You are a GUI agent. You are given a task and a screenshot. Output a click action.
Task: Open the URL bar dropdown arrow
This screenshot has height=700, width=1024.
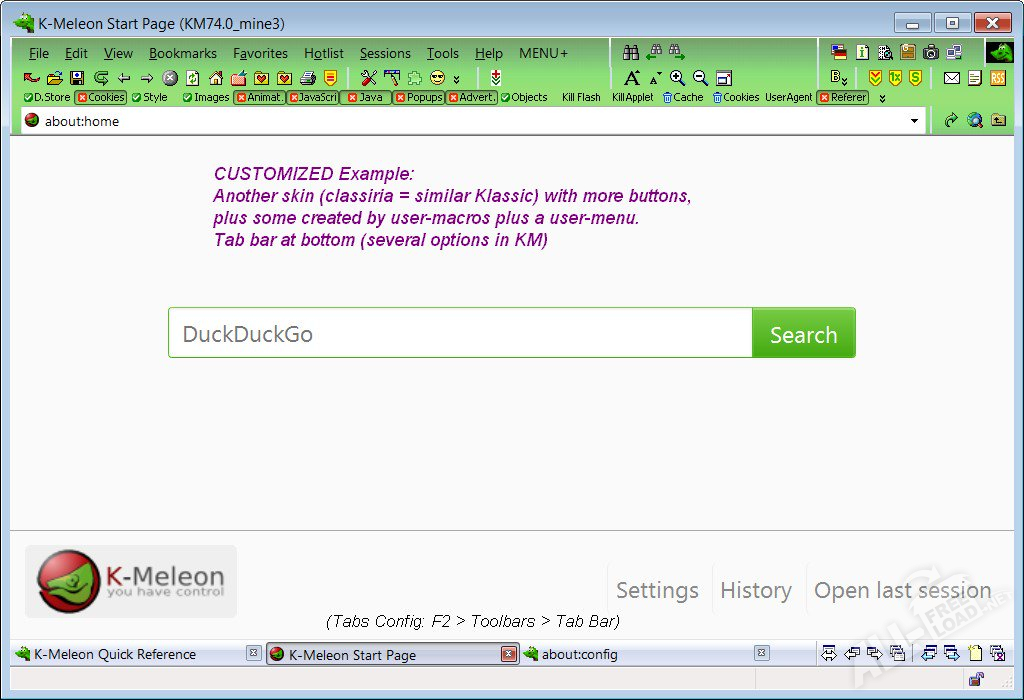click(914, 121)
